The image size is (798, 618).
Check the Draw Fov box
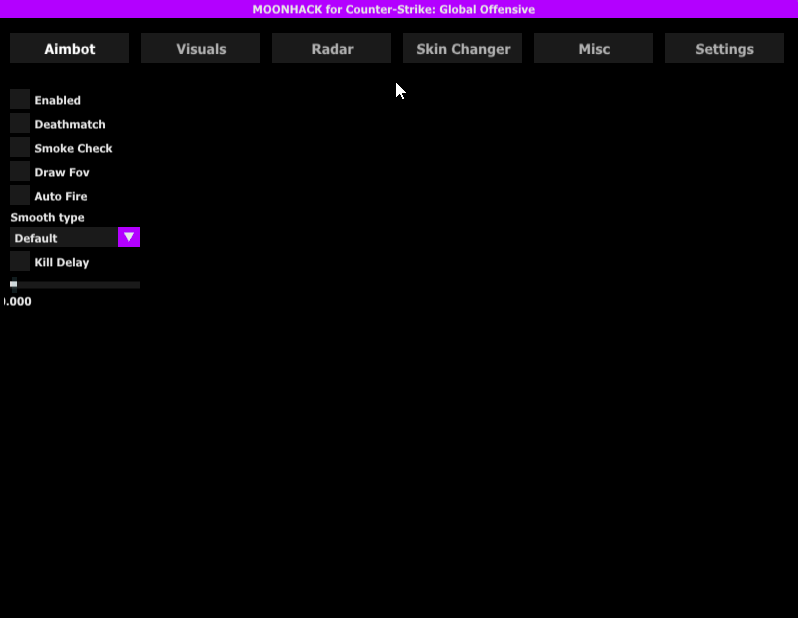[x=20, y=171]
